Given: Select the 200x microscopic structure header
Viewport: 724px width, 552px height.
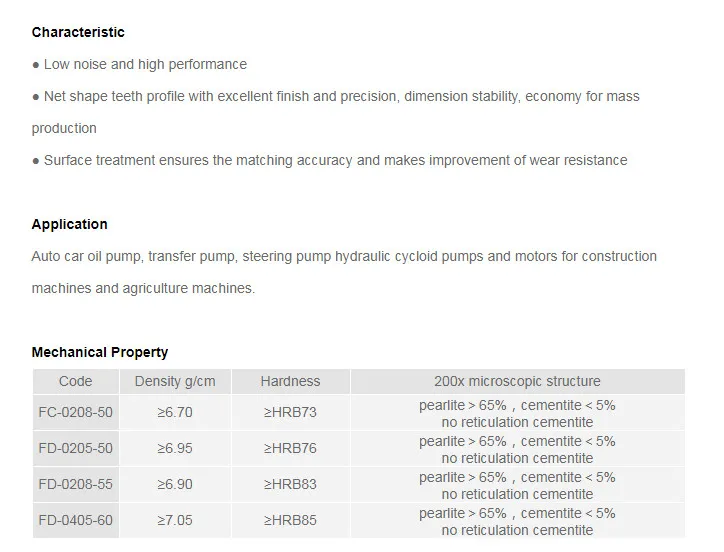Looking at the screenshot, I should click(517, 381).
